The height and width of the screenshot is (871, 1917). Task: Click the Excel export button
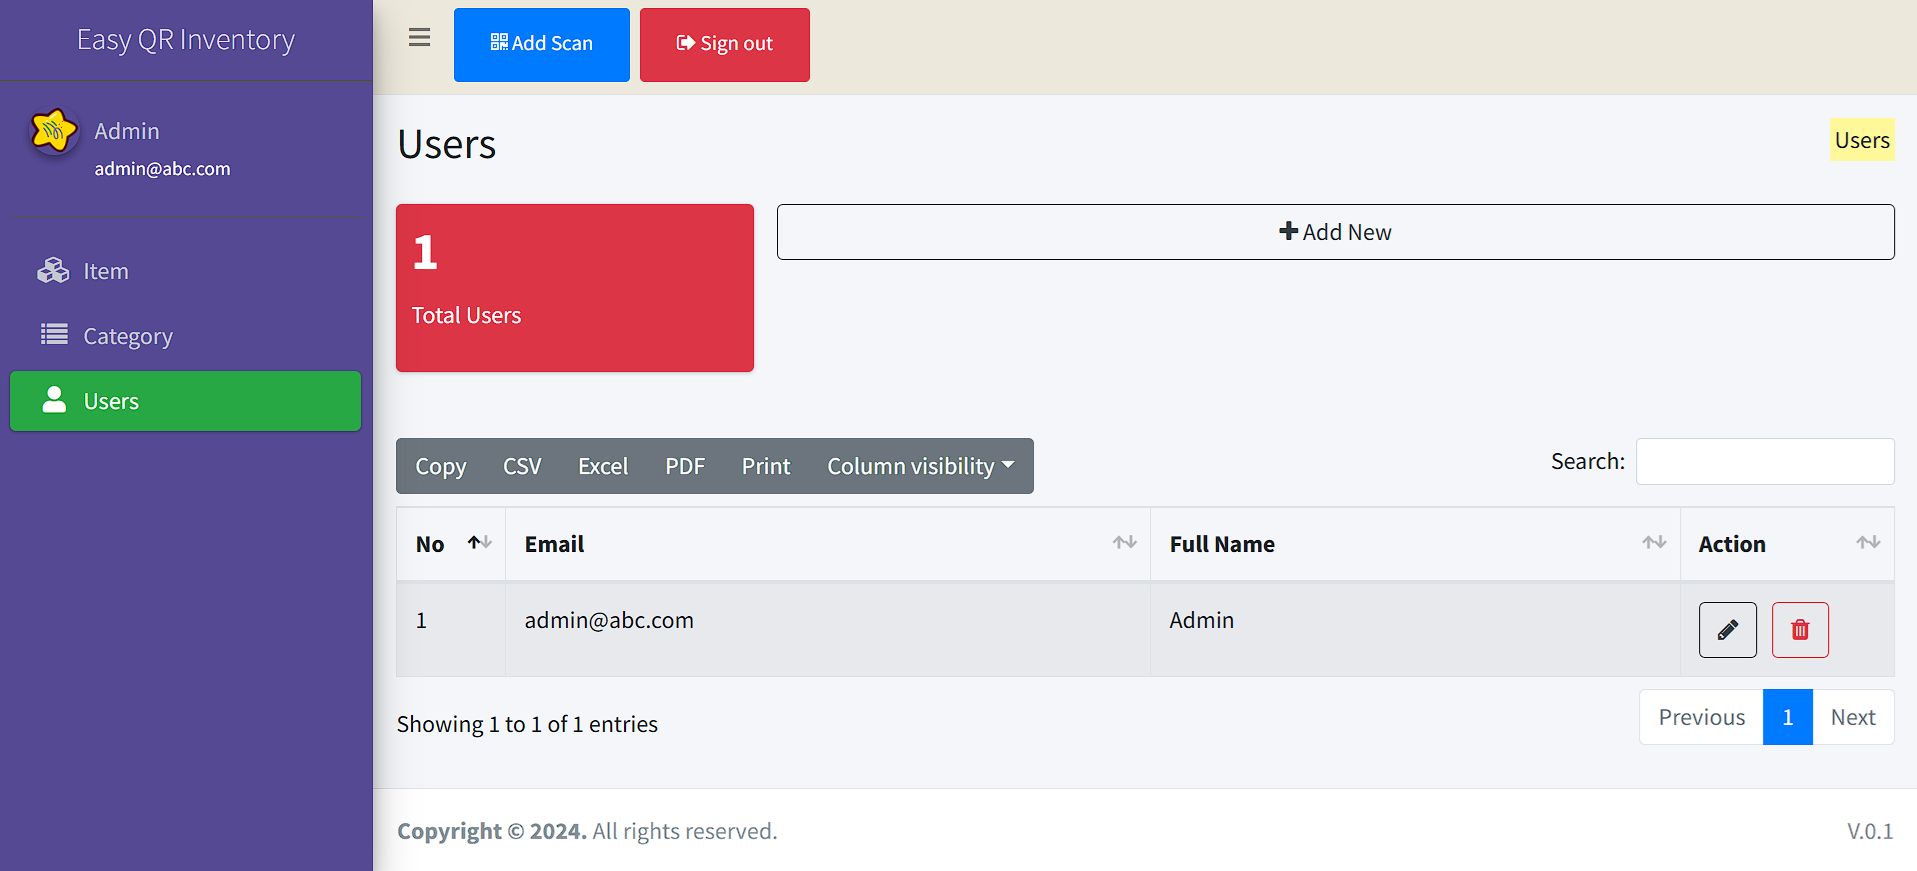602,466
